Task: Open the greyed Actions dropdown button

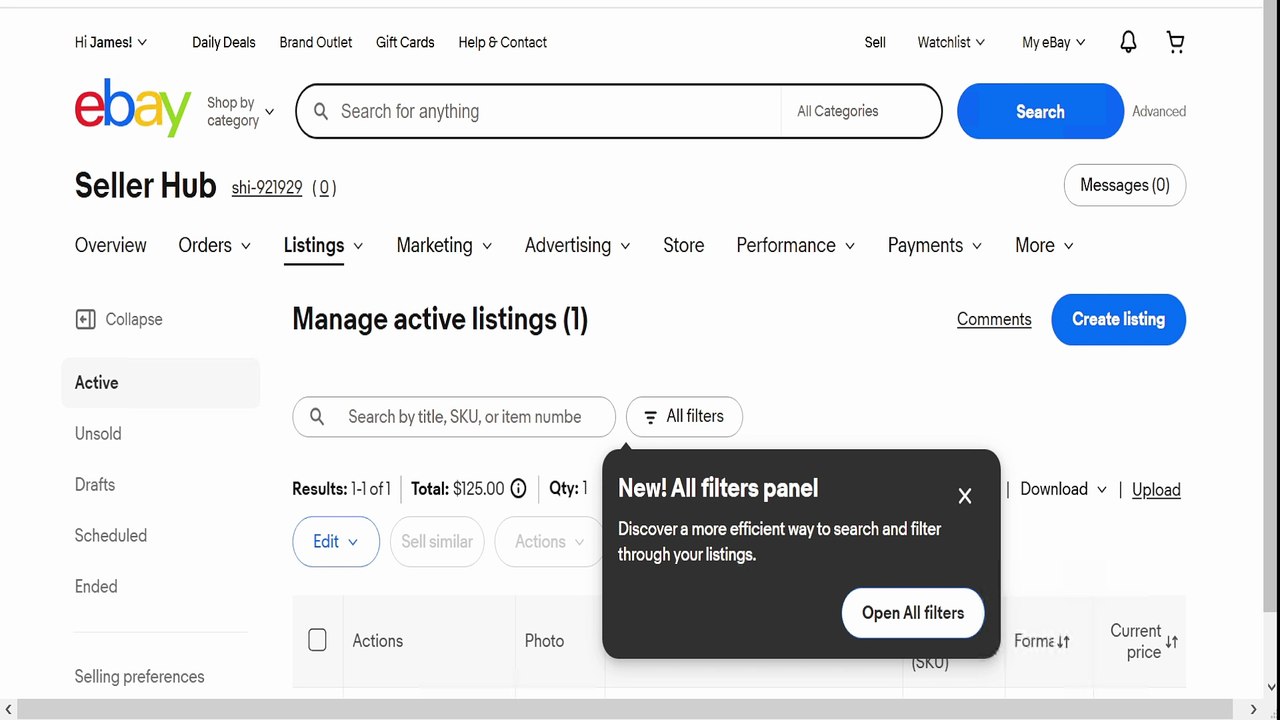Action: pos(548,541)
